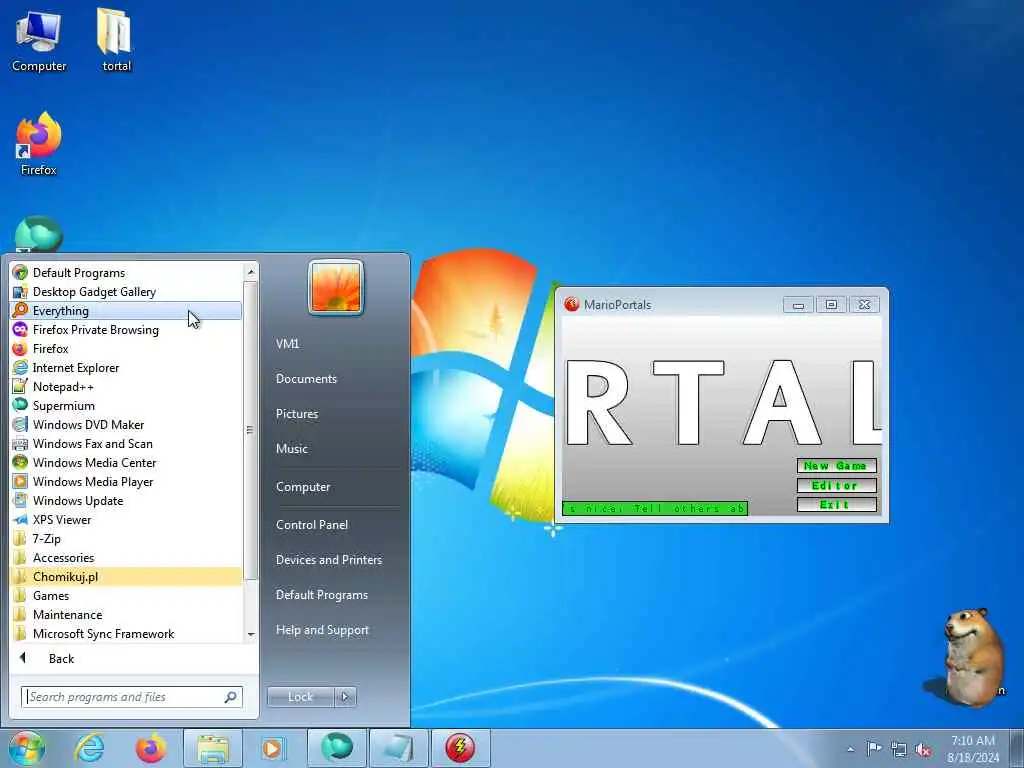Click the Firefox icon in the programs list
Viewport: 1024px width, 768px height.
tap(20, 349)
